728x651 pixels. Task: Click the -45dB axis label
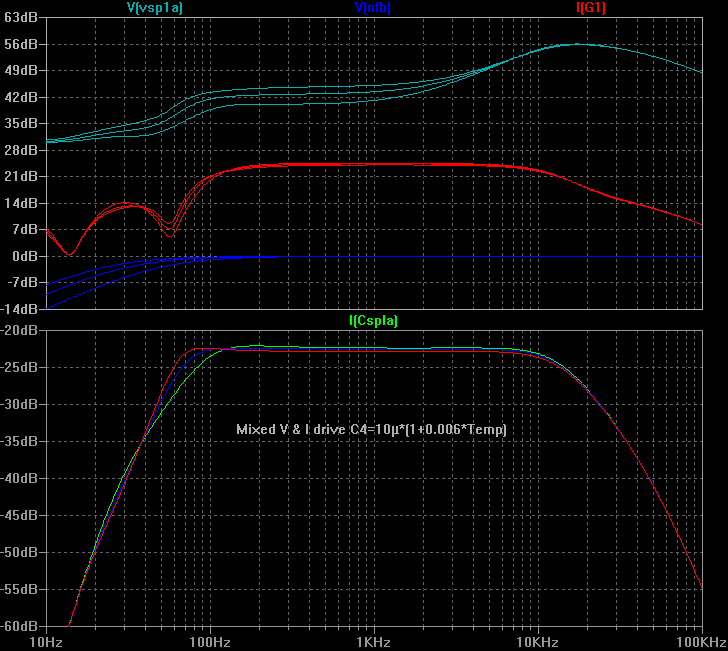point(19,515)
